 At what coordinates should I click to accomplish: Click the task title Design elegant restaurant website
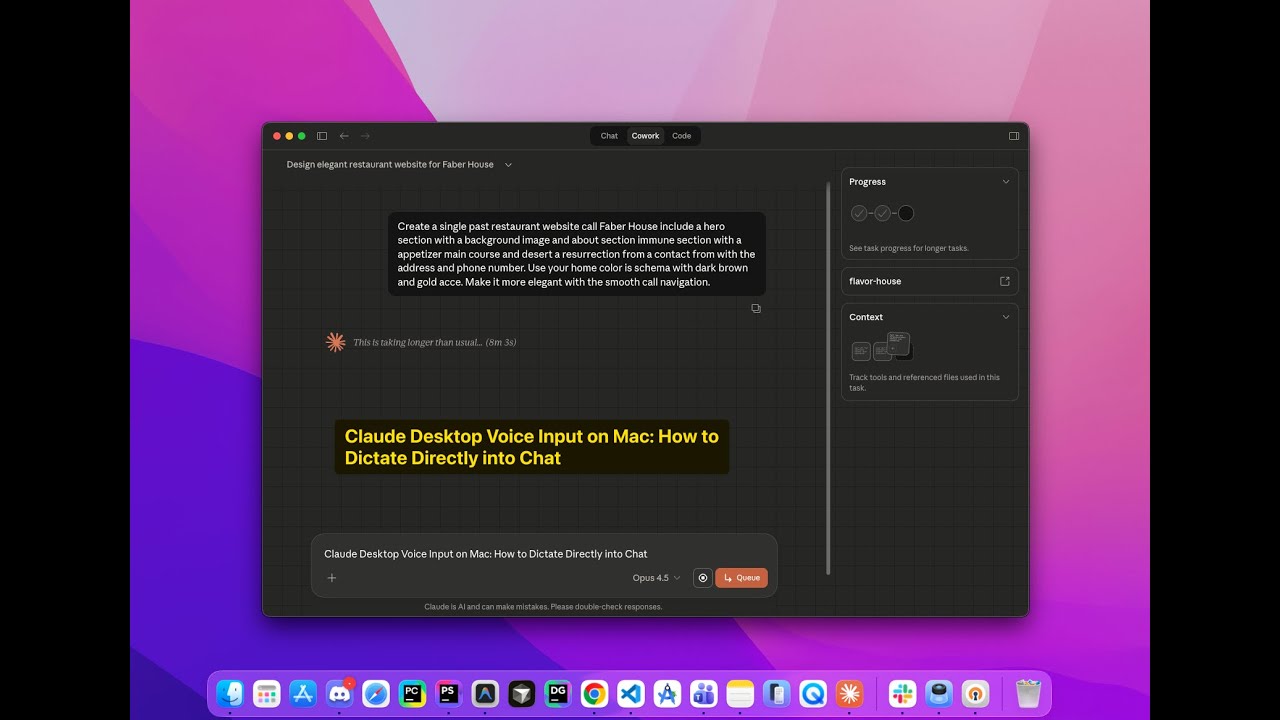pyautogui.click(x=390, y=165)
